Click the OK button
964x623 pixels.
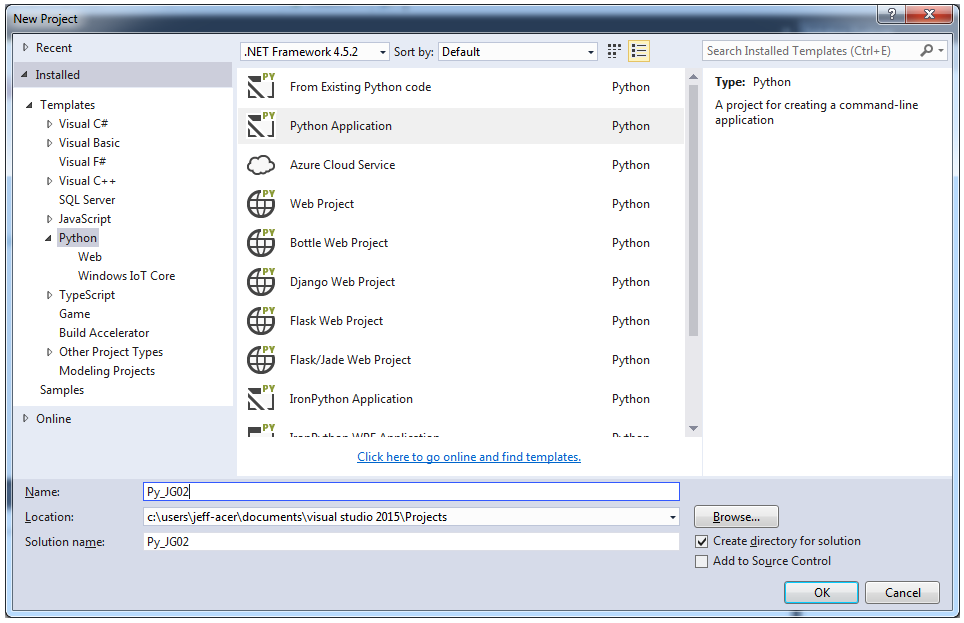(821, 592)
